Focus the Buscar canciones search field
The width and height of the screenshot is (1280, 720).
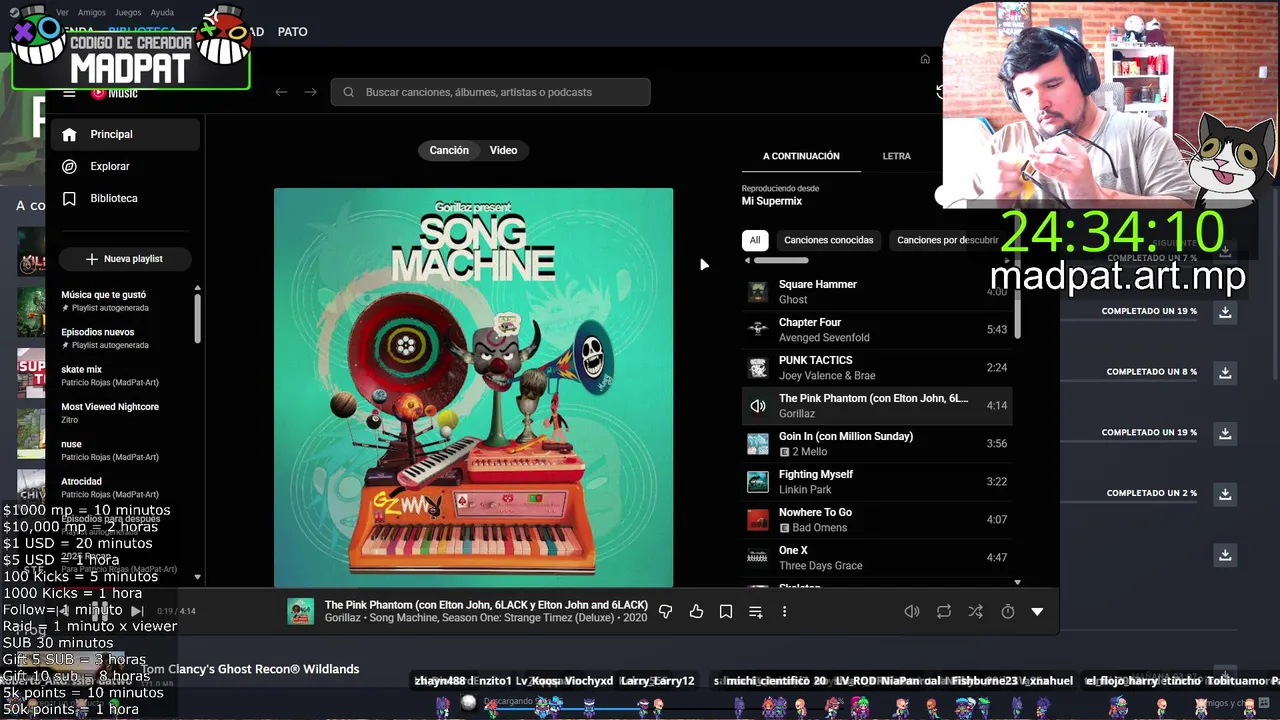click(491, 92)
